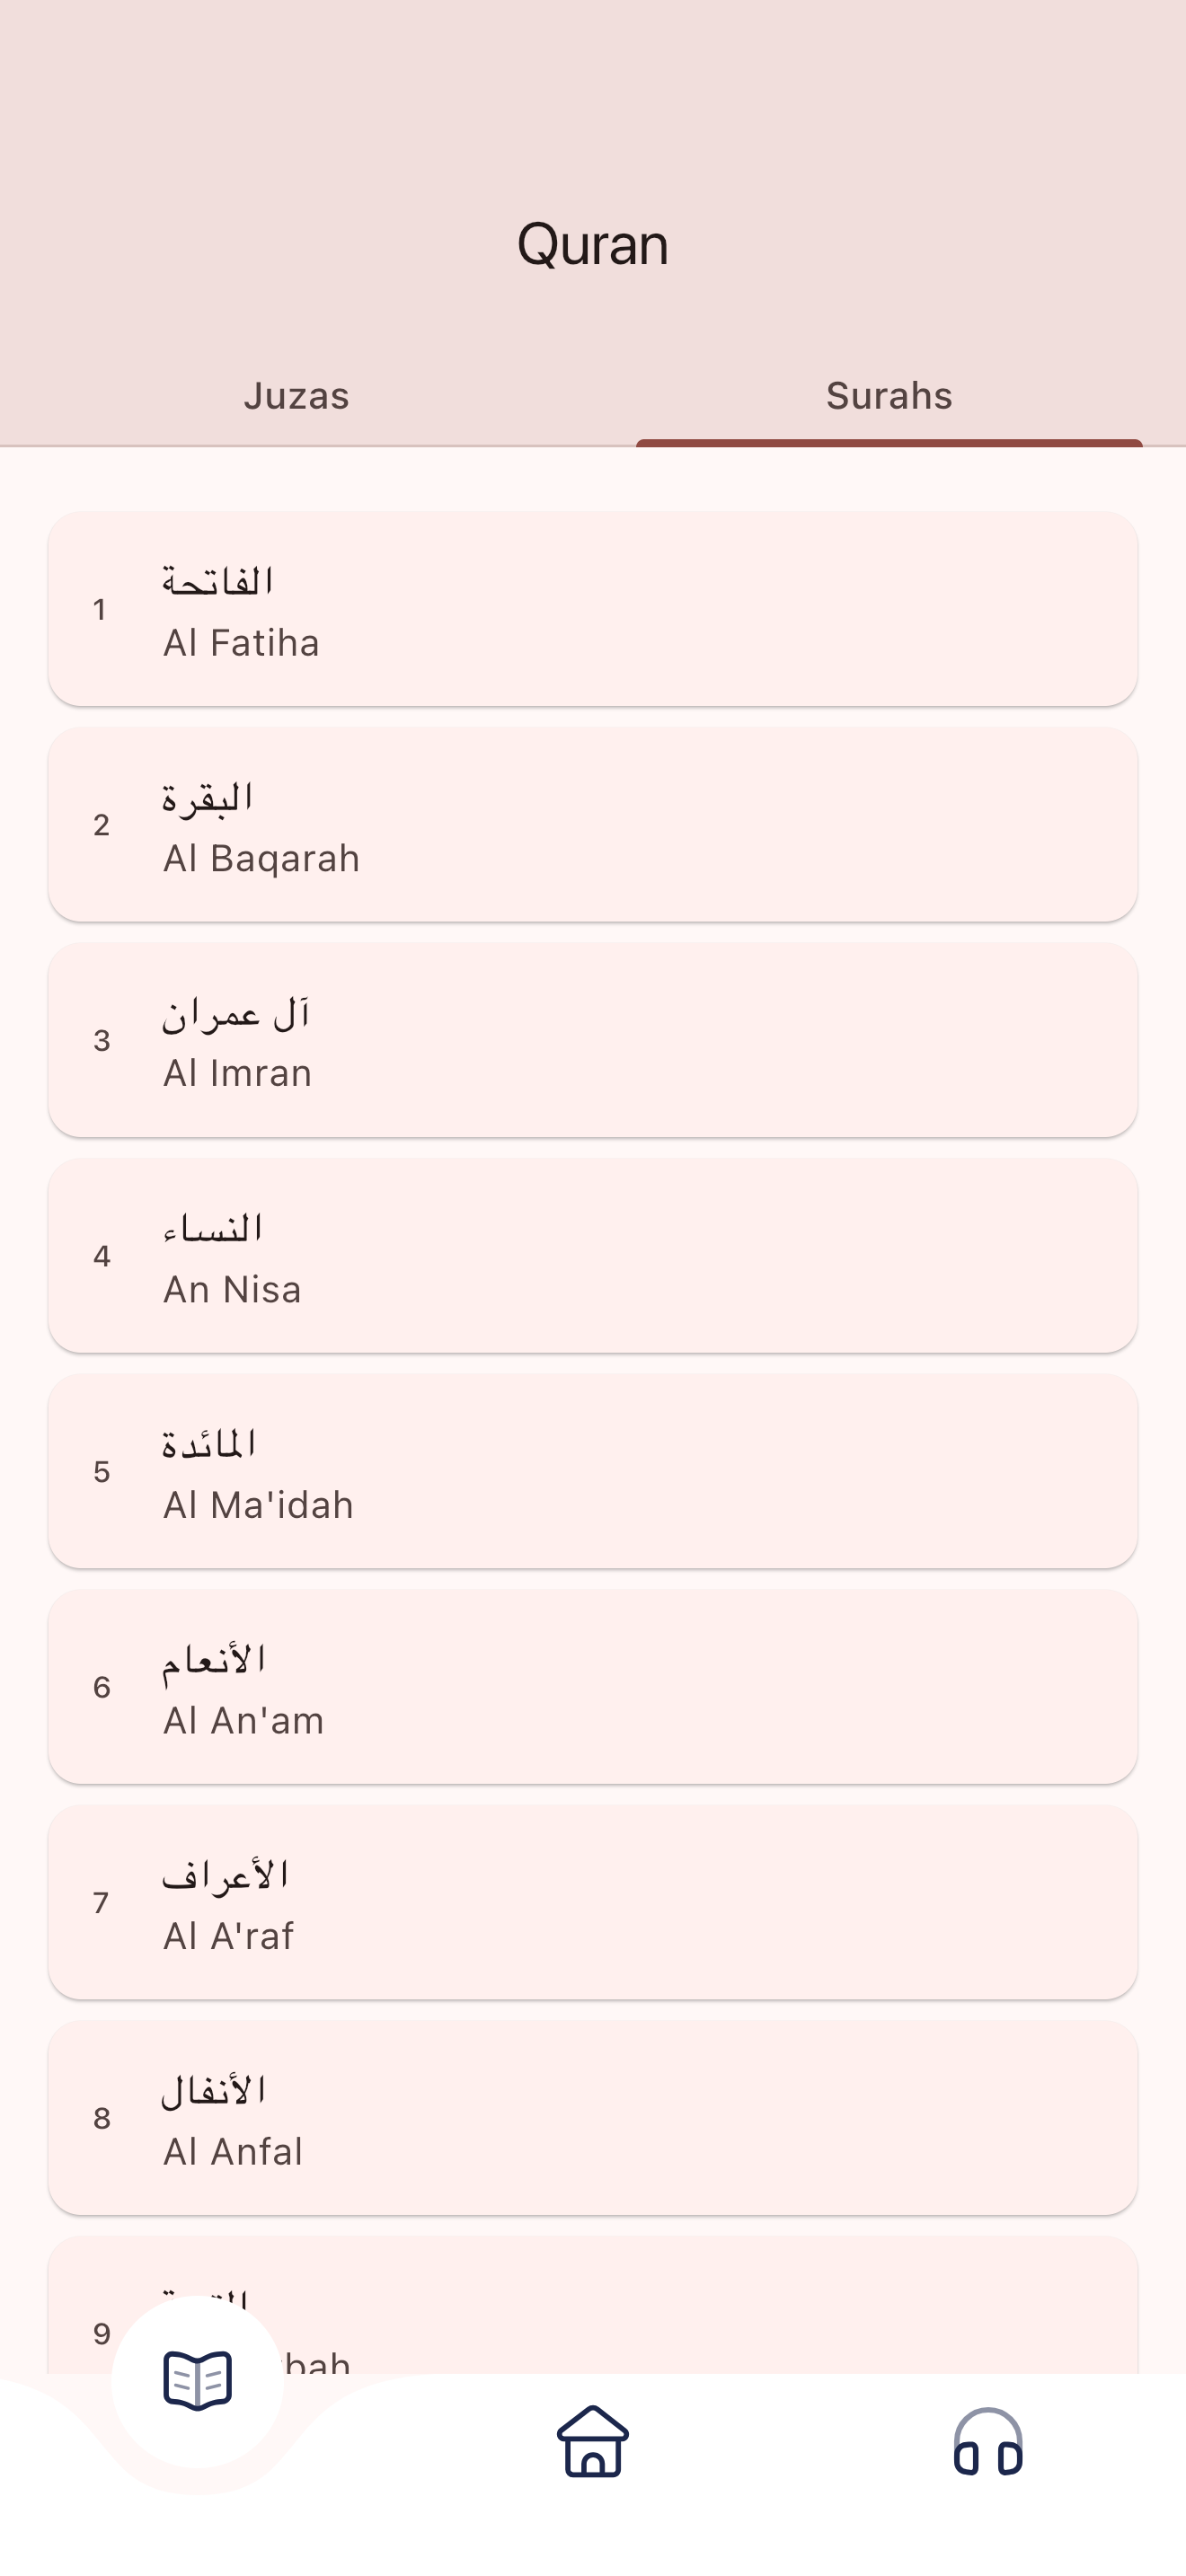Click the Quran page title
The width and height of the screenshot is (1186, 2576).
593,244
